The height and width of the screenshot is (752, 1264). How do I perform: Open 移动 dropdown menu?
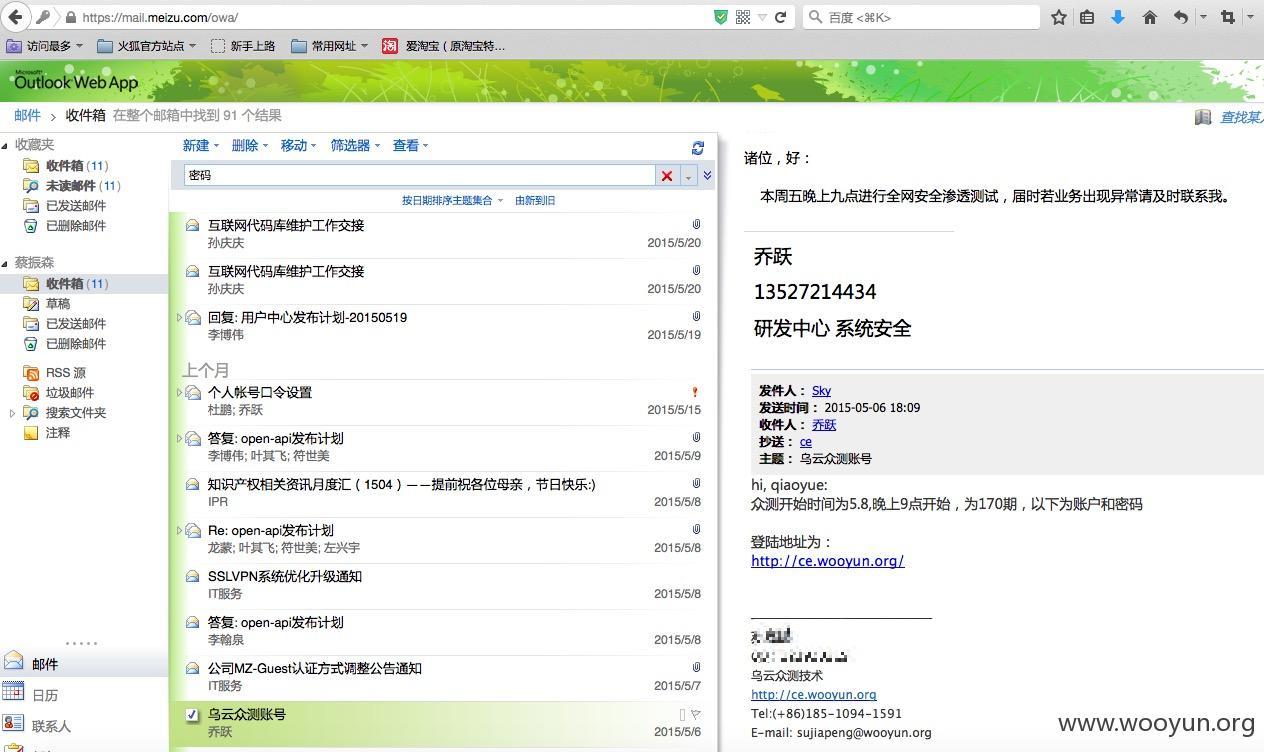click(298, 146)
